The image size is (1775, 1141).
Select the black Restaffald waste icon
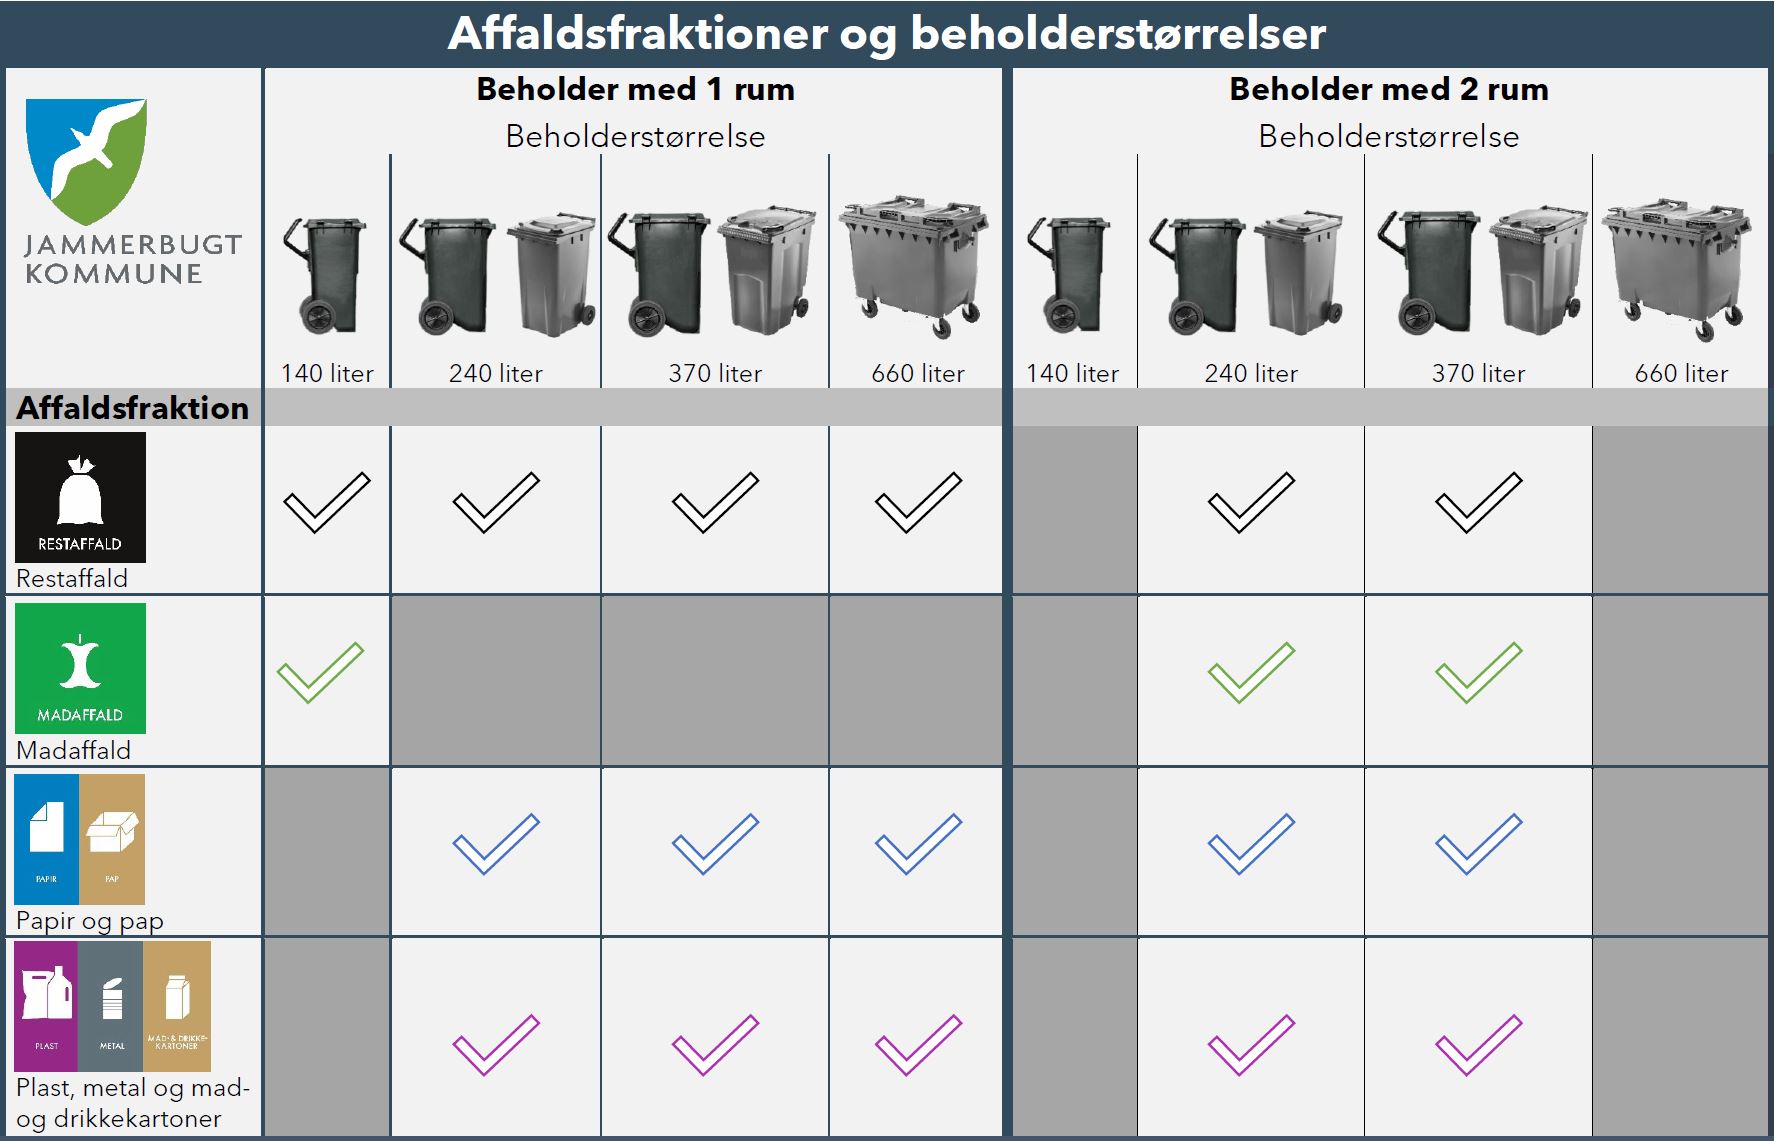pos(80,497)
